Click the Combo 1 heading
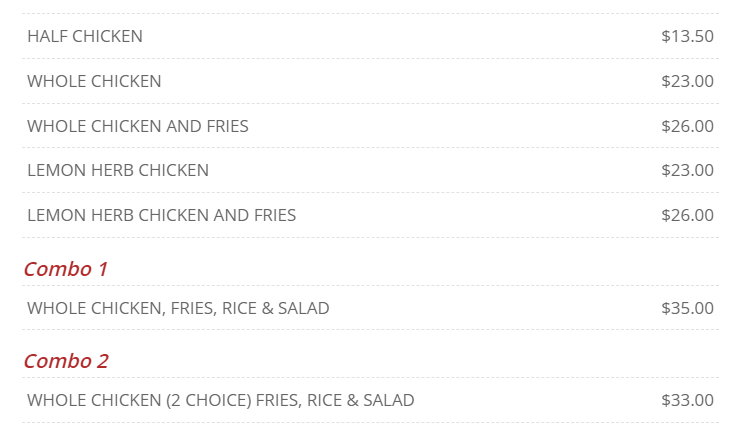The width and height of the screenshot is (750, 438). [x=65, y=269]
